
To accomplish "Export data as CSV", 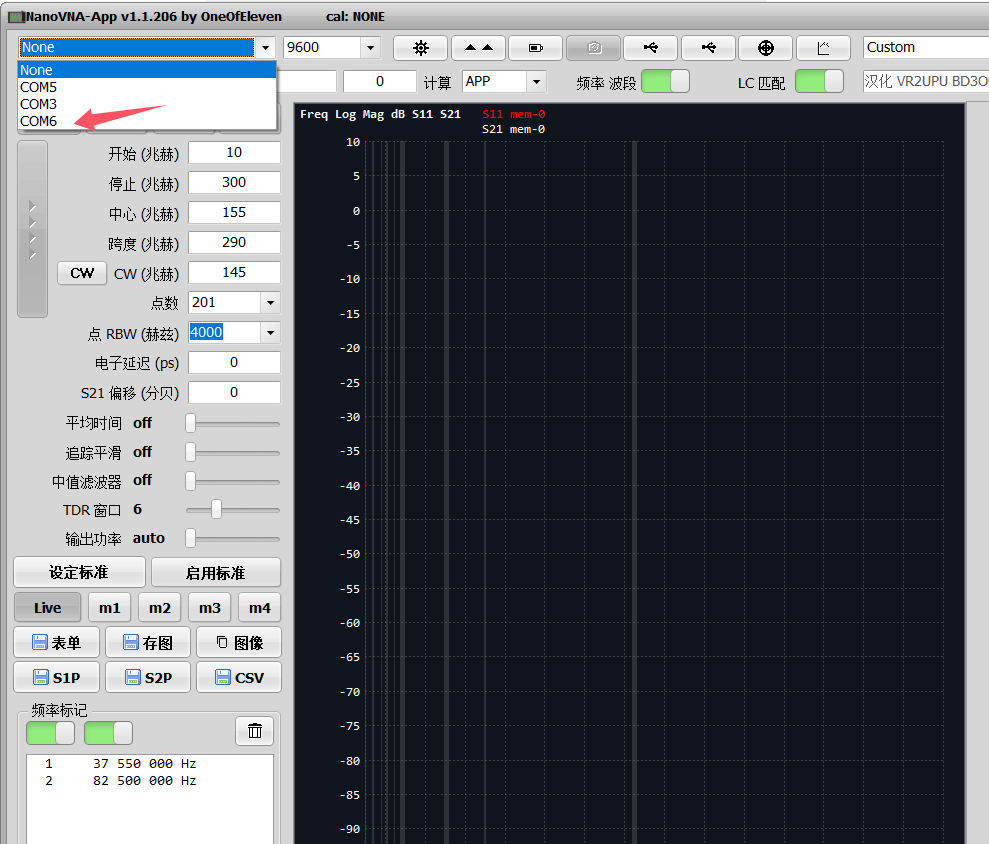I will click(x=239, y=677).
